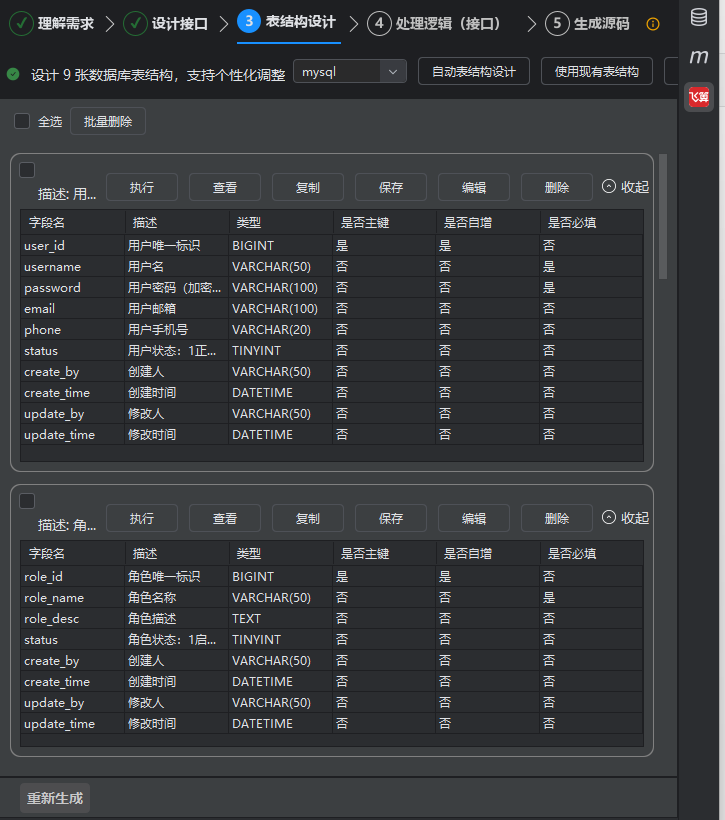Open the Database tool icon in sidebar
725x820 pixels.
pyautogui.click(x=699, y=17)
